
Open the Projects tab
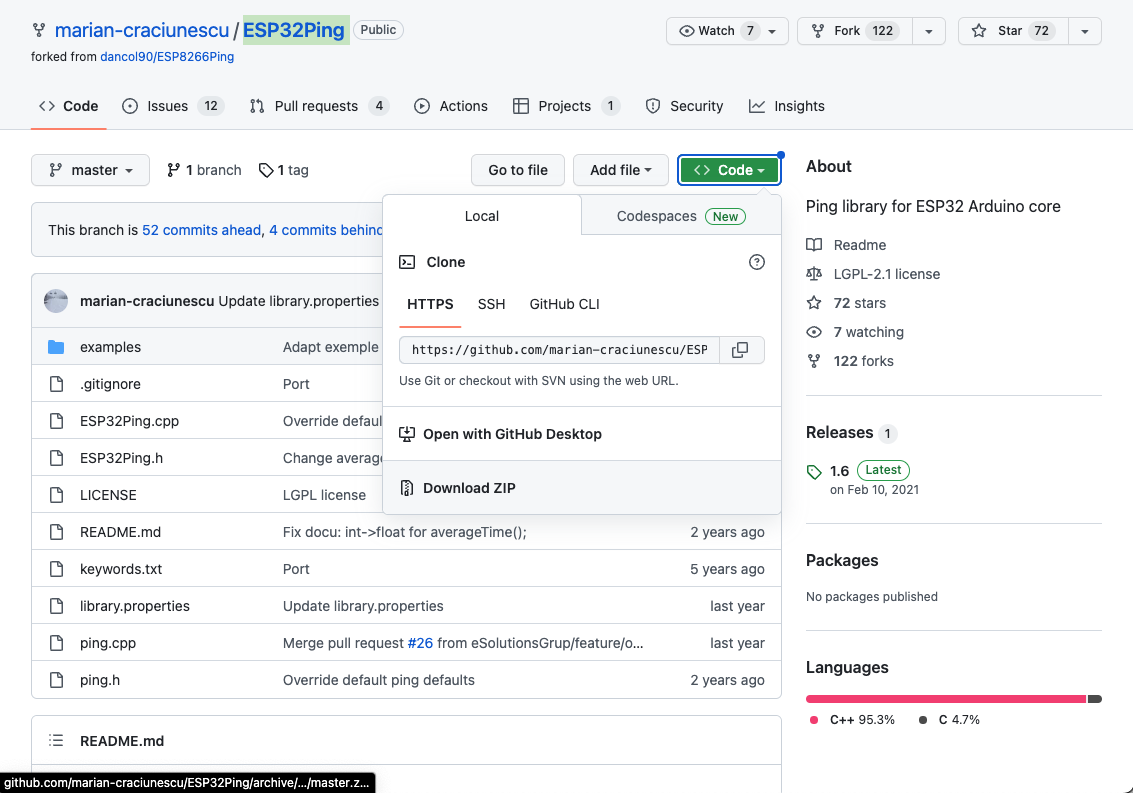click(566, 106)
